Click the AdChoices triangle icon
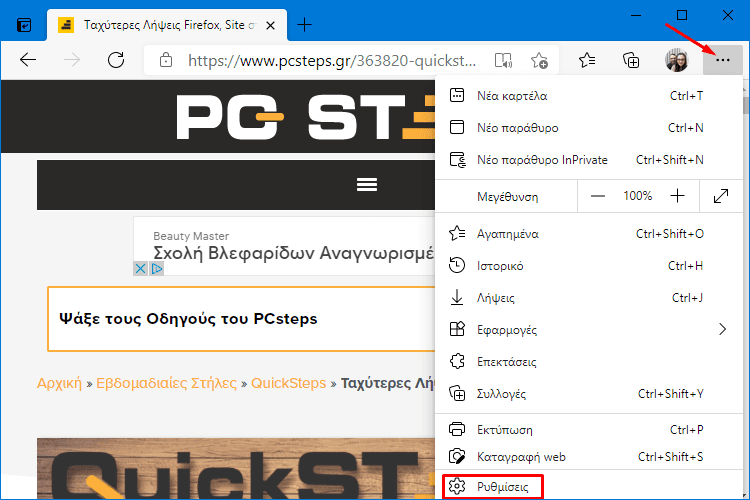Image resolution: width=750 pixels, height=500 pixels. pyautogui.click(x=156, y=268)
